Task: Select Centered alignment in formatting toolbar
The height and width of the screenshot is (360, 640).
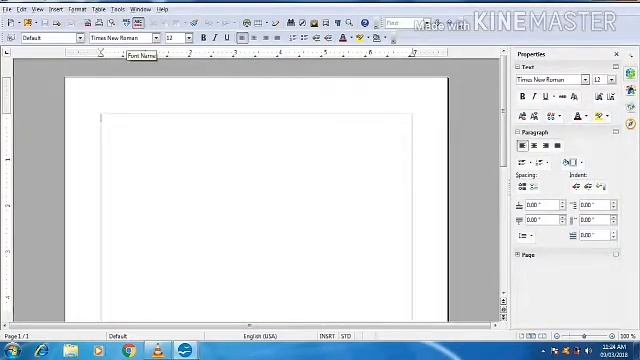Action: (x=254, y=38)
